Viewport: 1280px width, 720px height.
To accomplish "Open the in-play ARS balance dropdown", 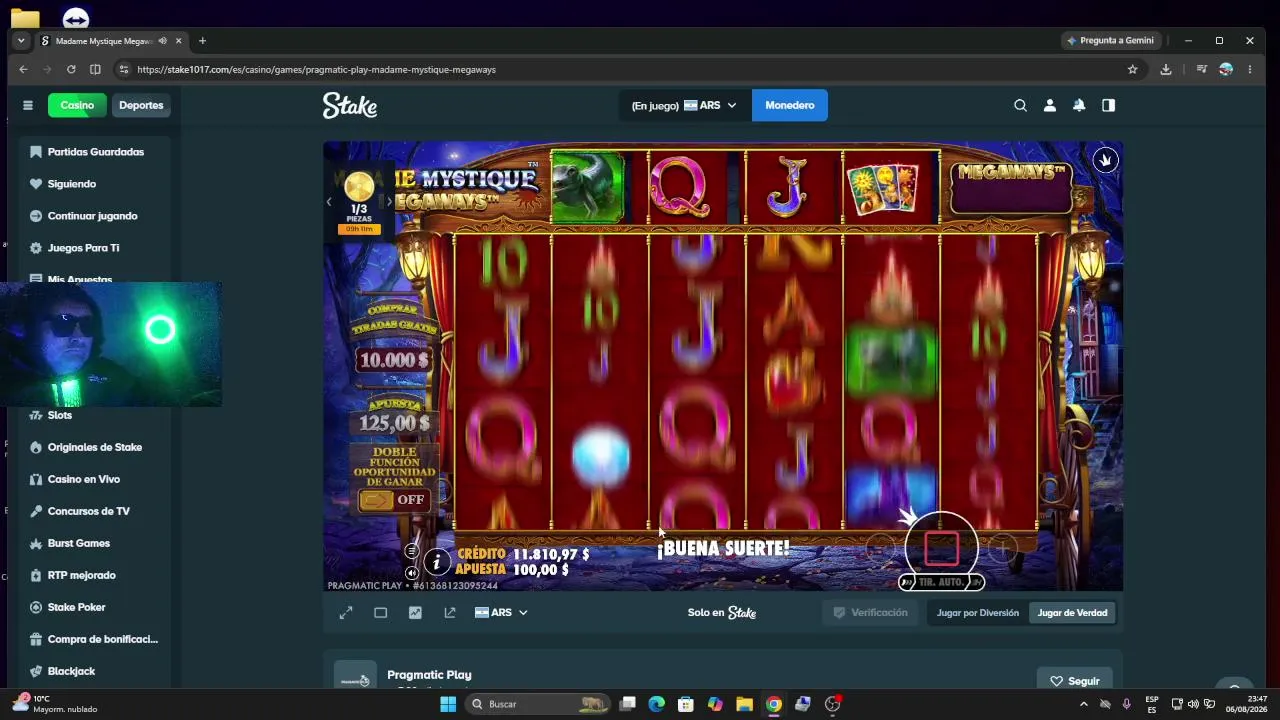I will [684, 105].
